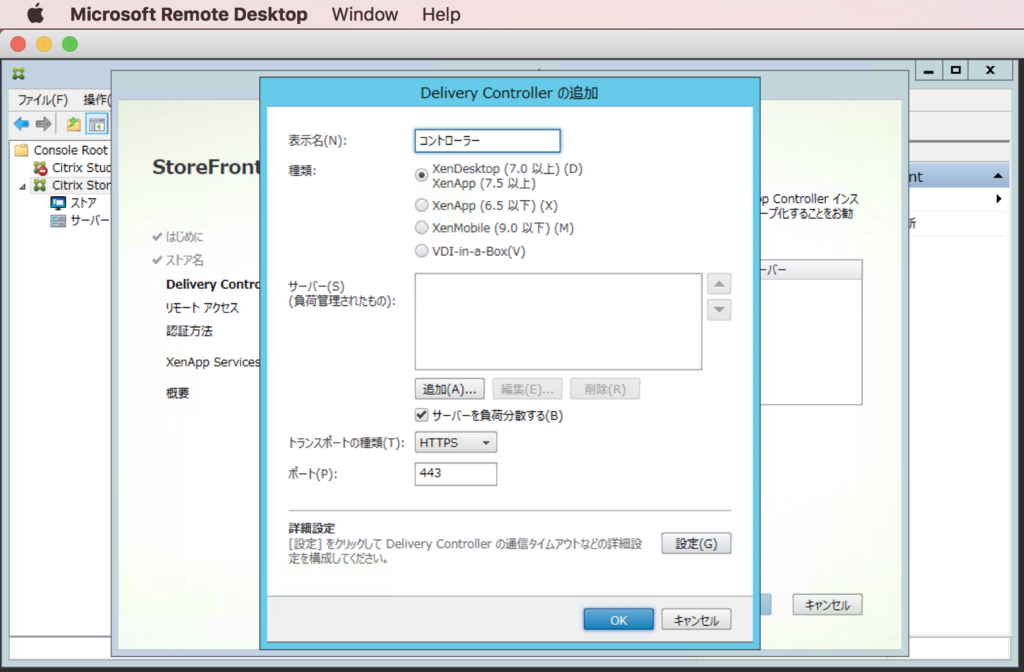Toggle サーバーを負荷分散する checkbox
Screen dimensions: 1024x672
pyautogui.click(x=421, y=415)
